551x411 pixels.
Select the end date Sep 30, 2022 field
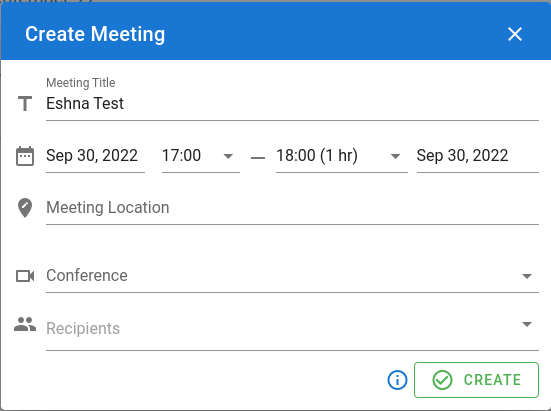tap(478, 156)
